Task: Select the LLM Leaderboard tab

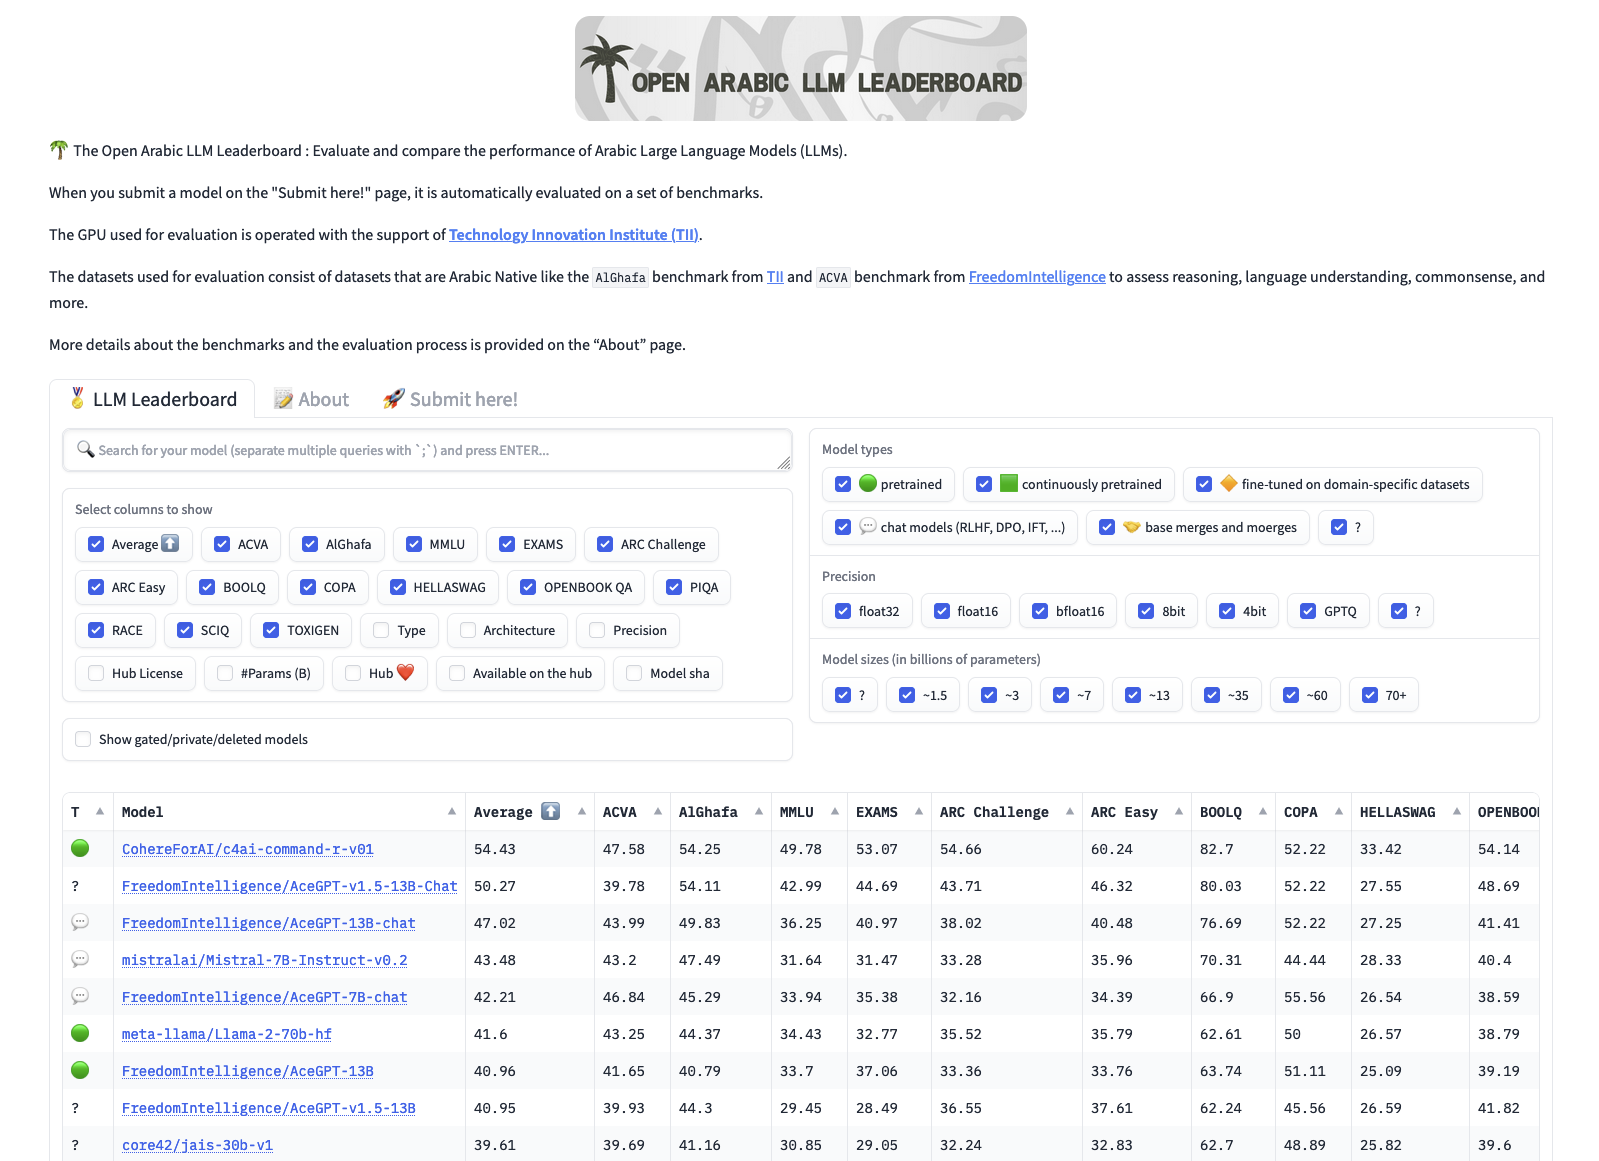Action: click(x=152, y=399)
